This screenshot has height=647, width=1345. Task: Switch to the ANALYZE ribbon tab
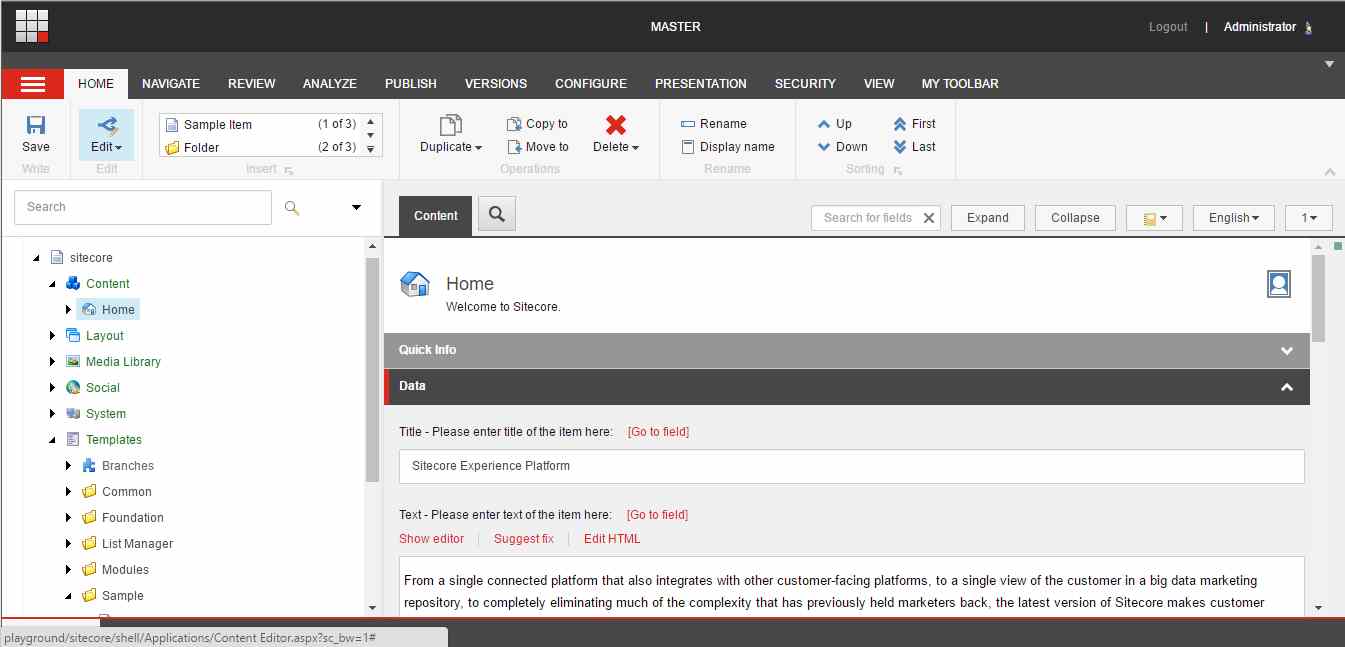[x=330, y=84]
